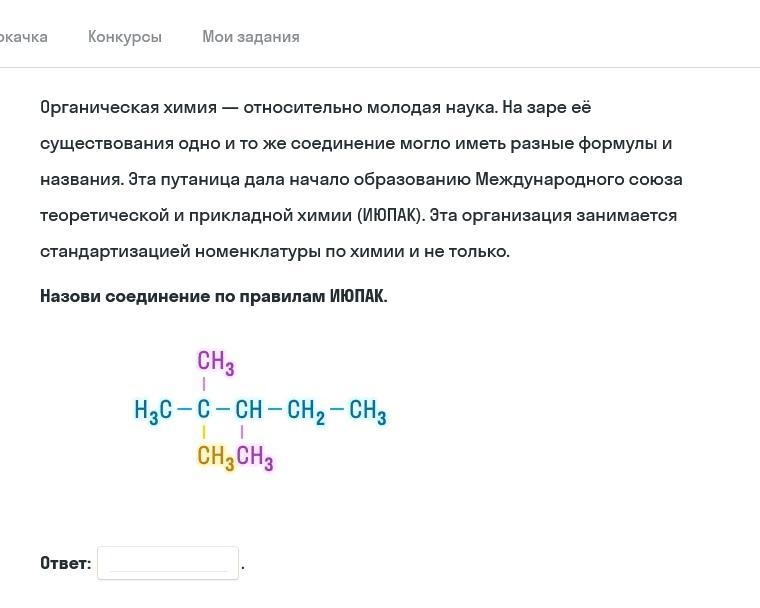Click the yellow CH3 group at bottom
The height and width of the screenshot is (608, 760).
(x=215, y=458)
